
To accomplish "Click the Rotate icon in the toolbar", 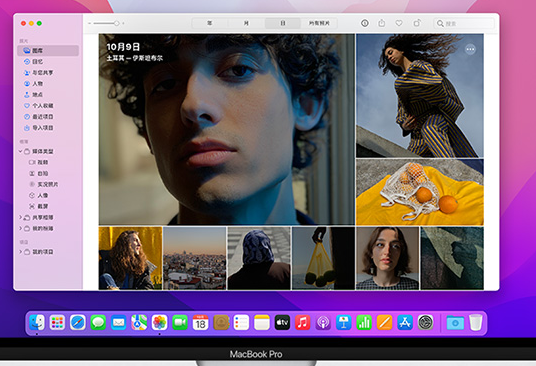I will (x=416, y=23).
